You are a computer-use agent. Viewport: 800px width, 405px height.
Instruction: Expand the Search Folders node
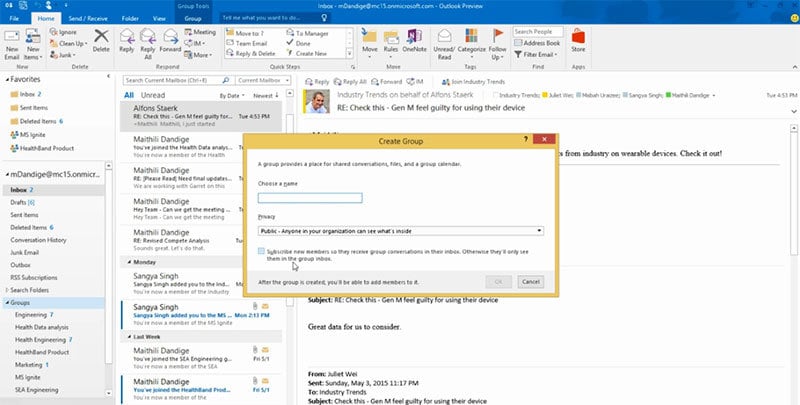coord(8,290)
